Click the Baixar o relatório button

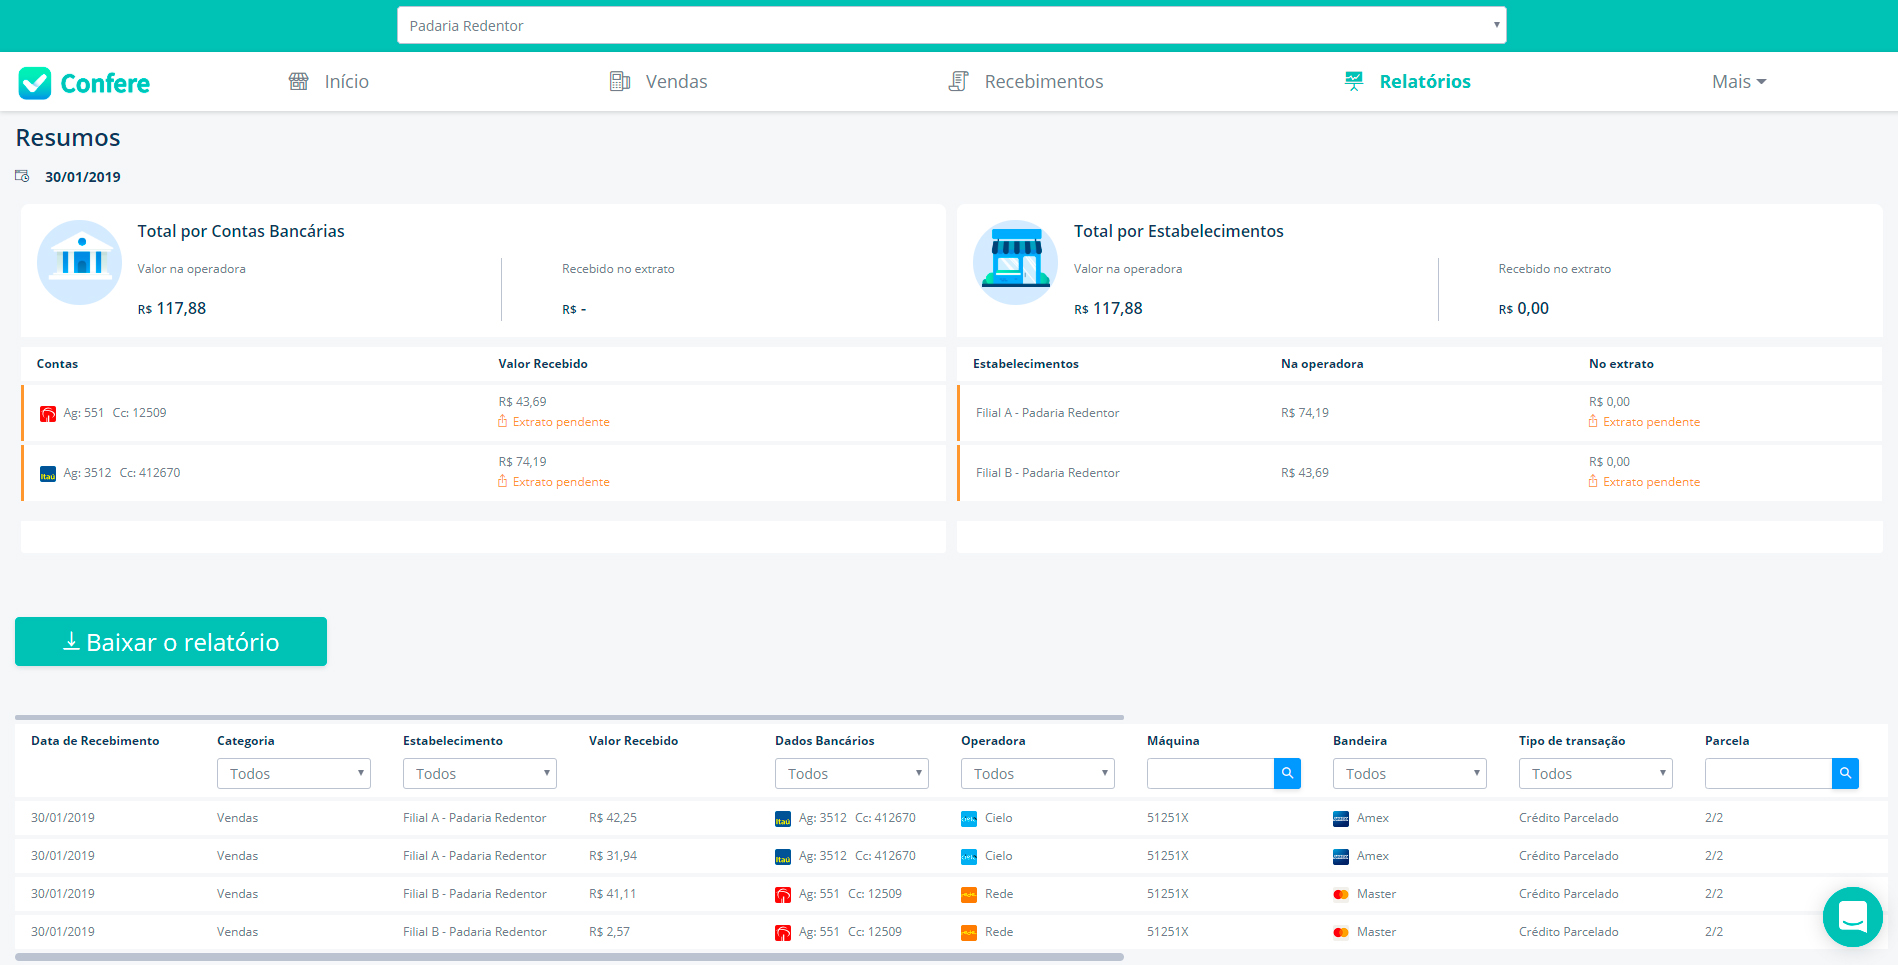pyautogui.click(x=171, y=642)
